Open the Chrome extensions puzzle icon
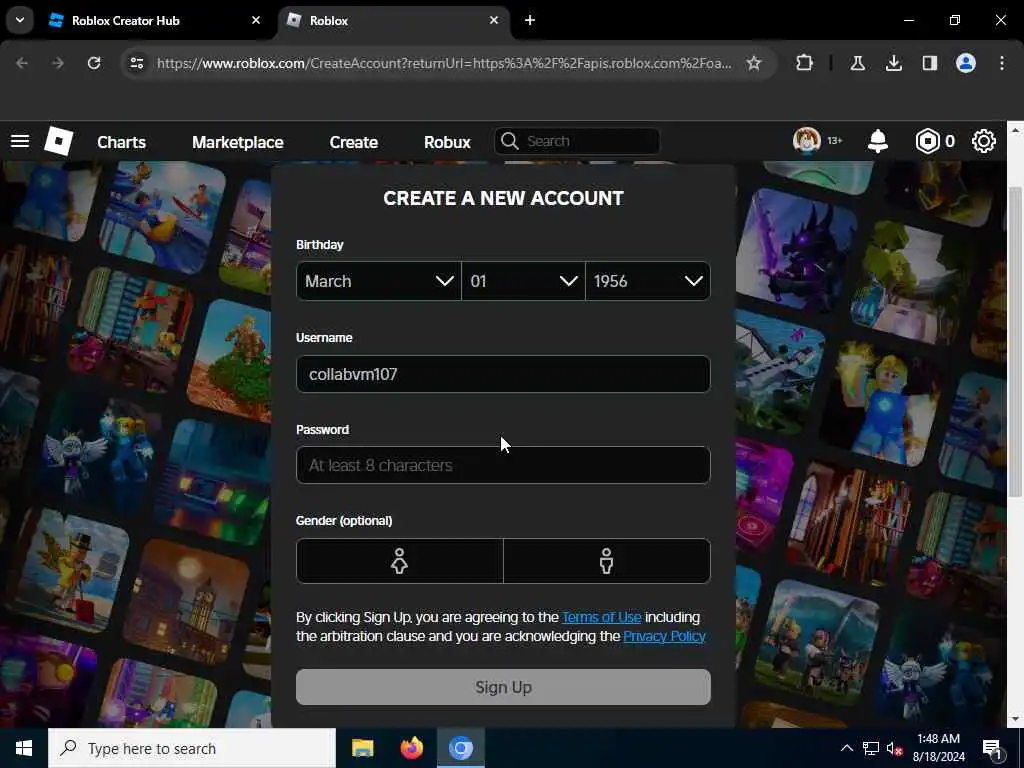 pyautogui.click(x=805, y=63)
